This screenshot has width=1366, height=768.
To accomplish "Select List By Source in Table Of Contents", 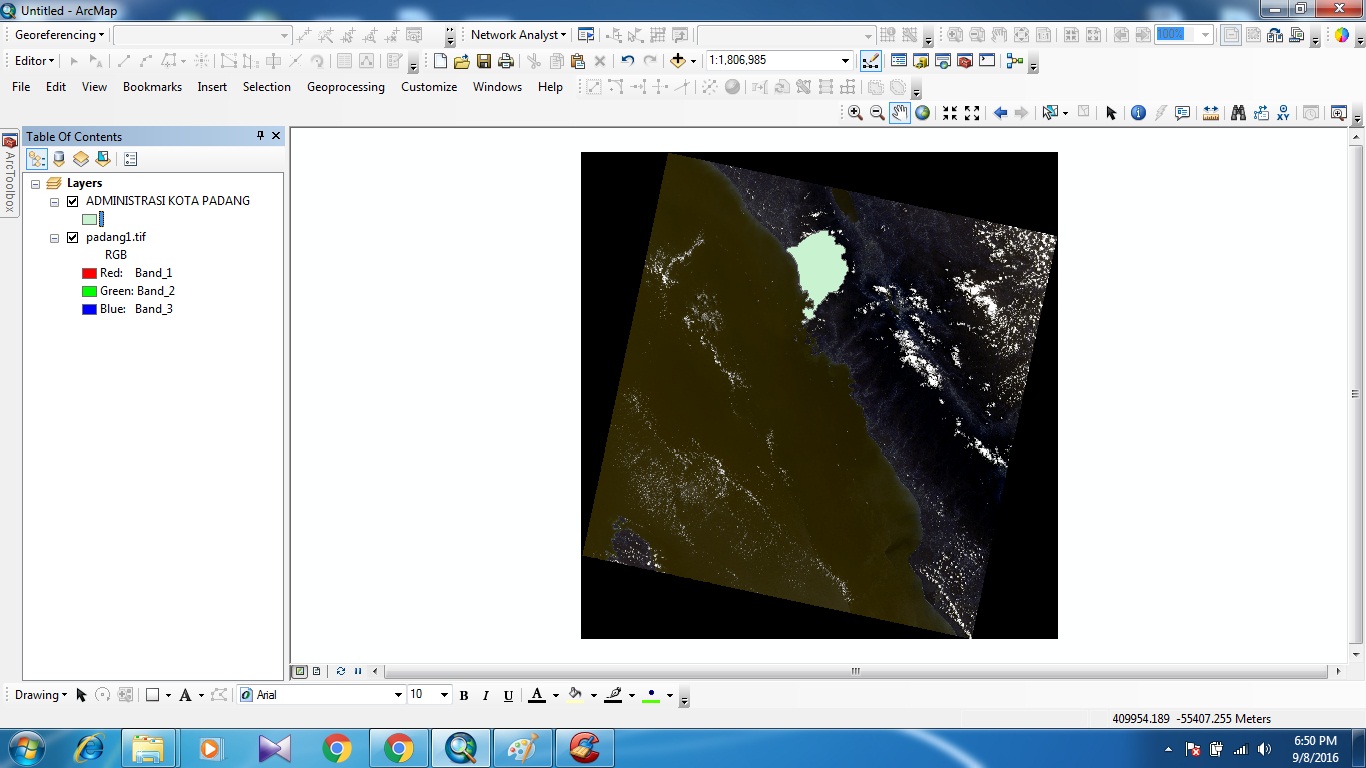I will click(58, 158).
